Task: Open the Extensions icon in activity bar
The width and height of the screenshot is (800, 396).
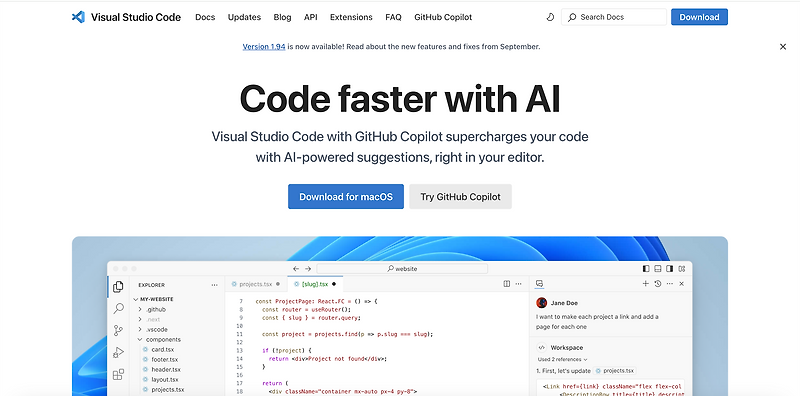Action: click(118, 375)
